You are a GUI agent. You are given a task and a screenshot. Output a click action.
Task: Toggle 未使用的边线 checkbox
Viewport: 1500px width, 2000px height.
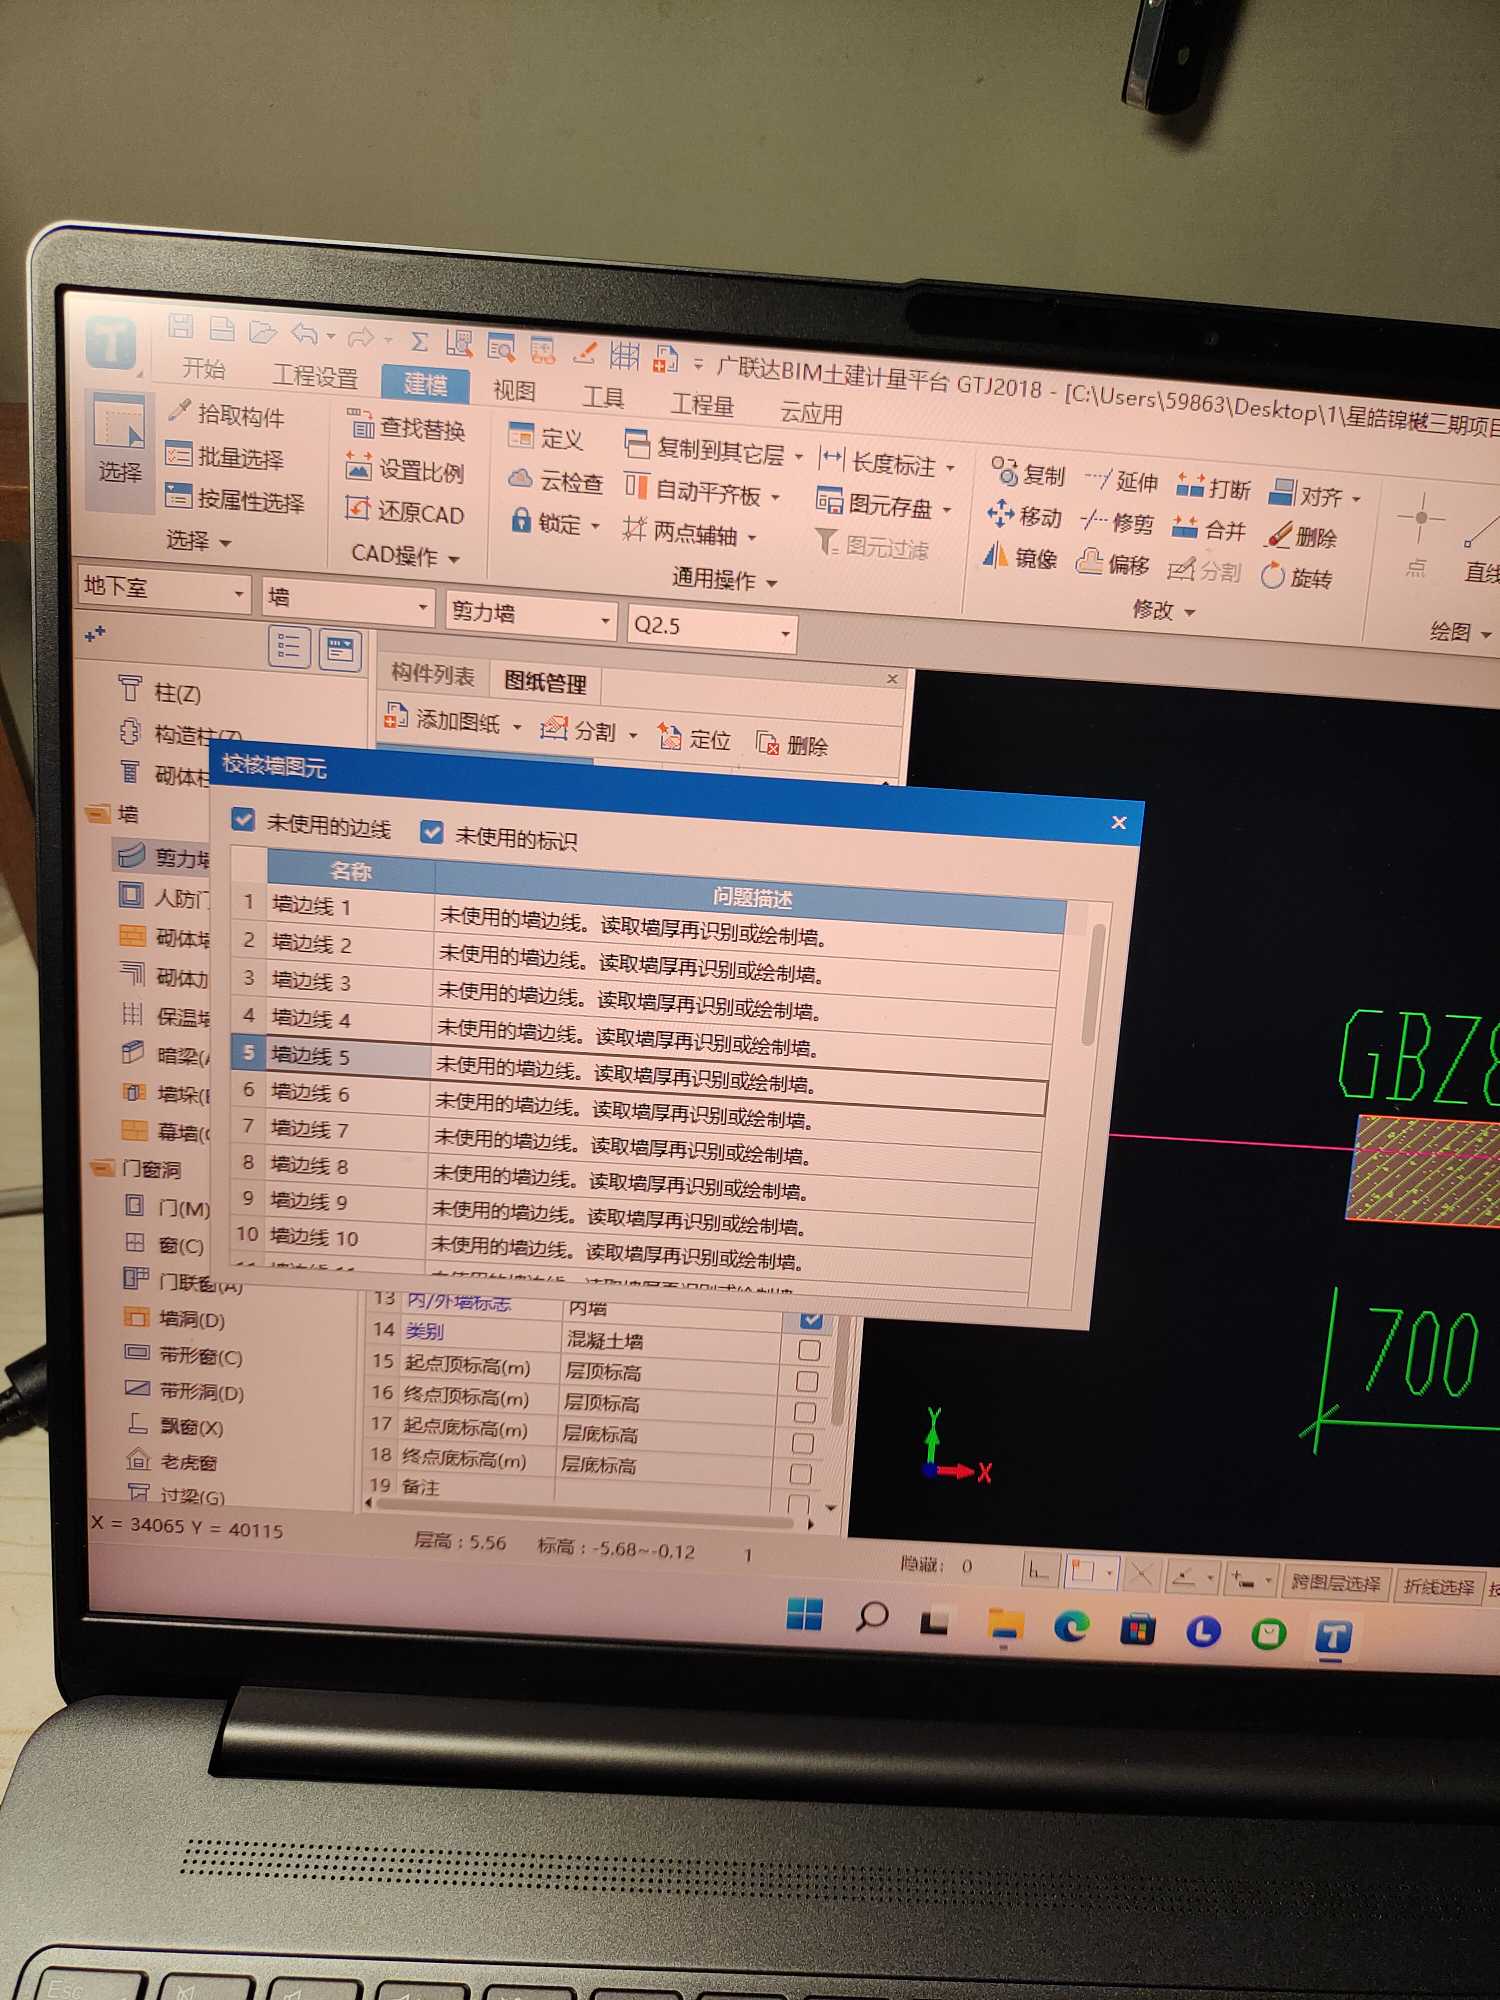click(x=243, y=820)
